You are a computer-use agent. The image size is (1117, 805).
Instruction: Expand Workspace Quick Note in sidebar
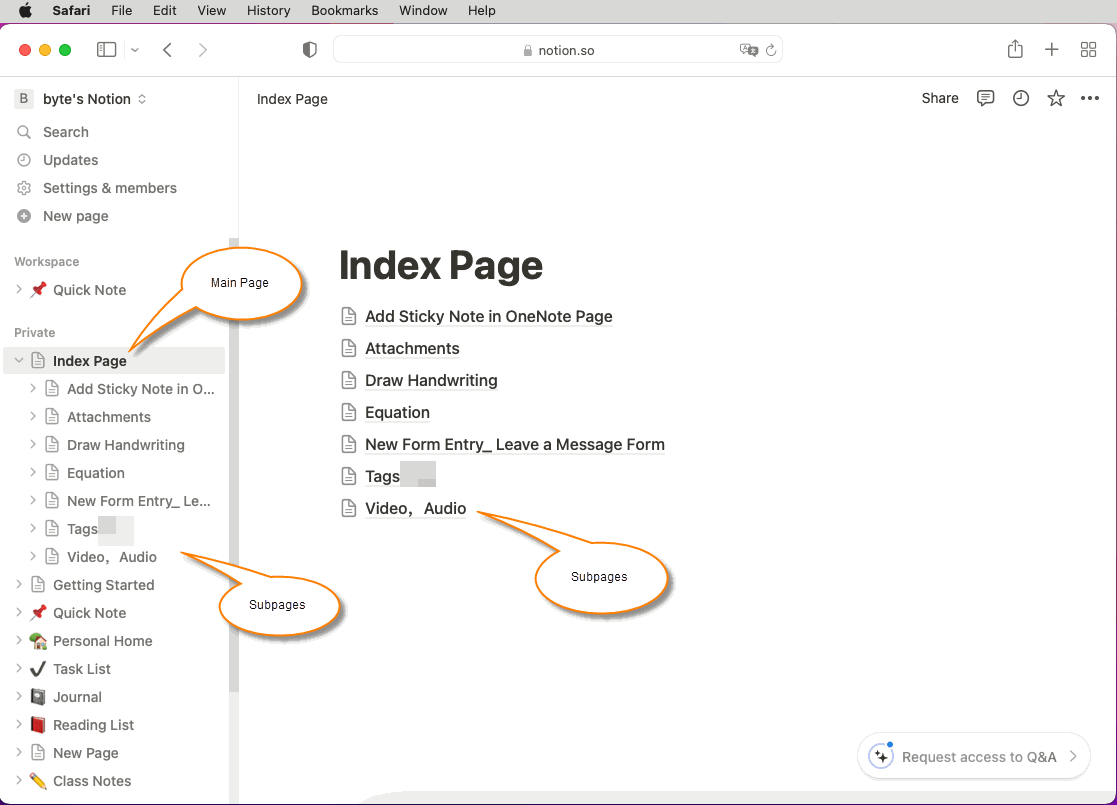point(19,289)
